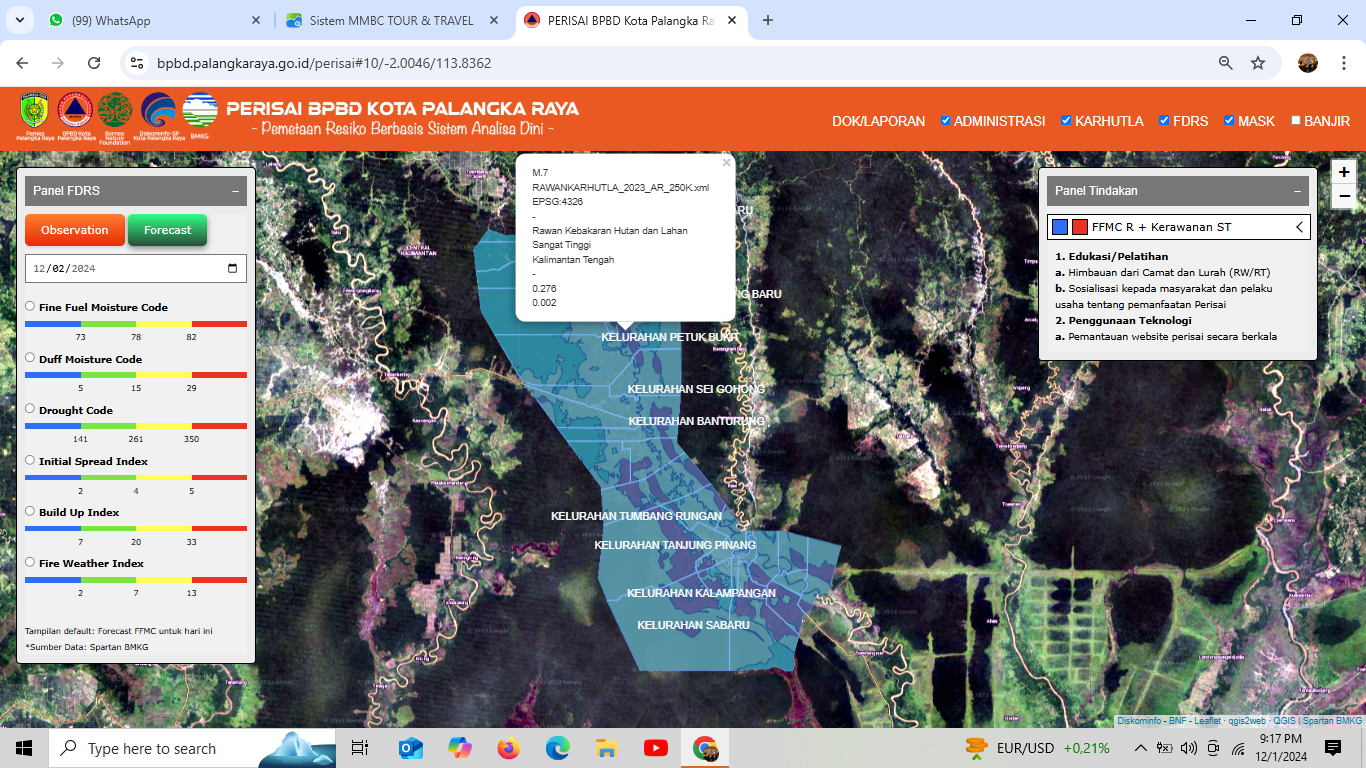This screenshot has height=768, width=1366.
Task: Click the date field showing 12/02/2024
Action: (136, 268)
